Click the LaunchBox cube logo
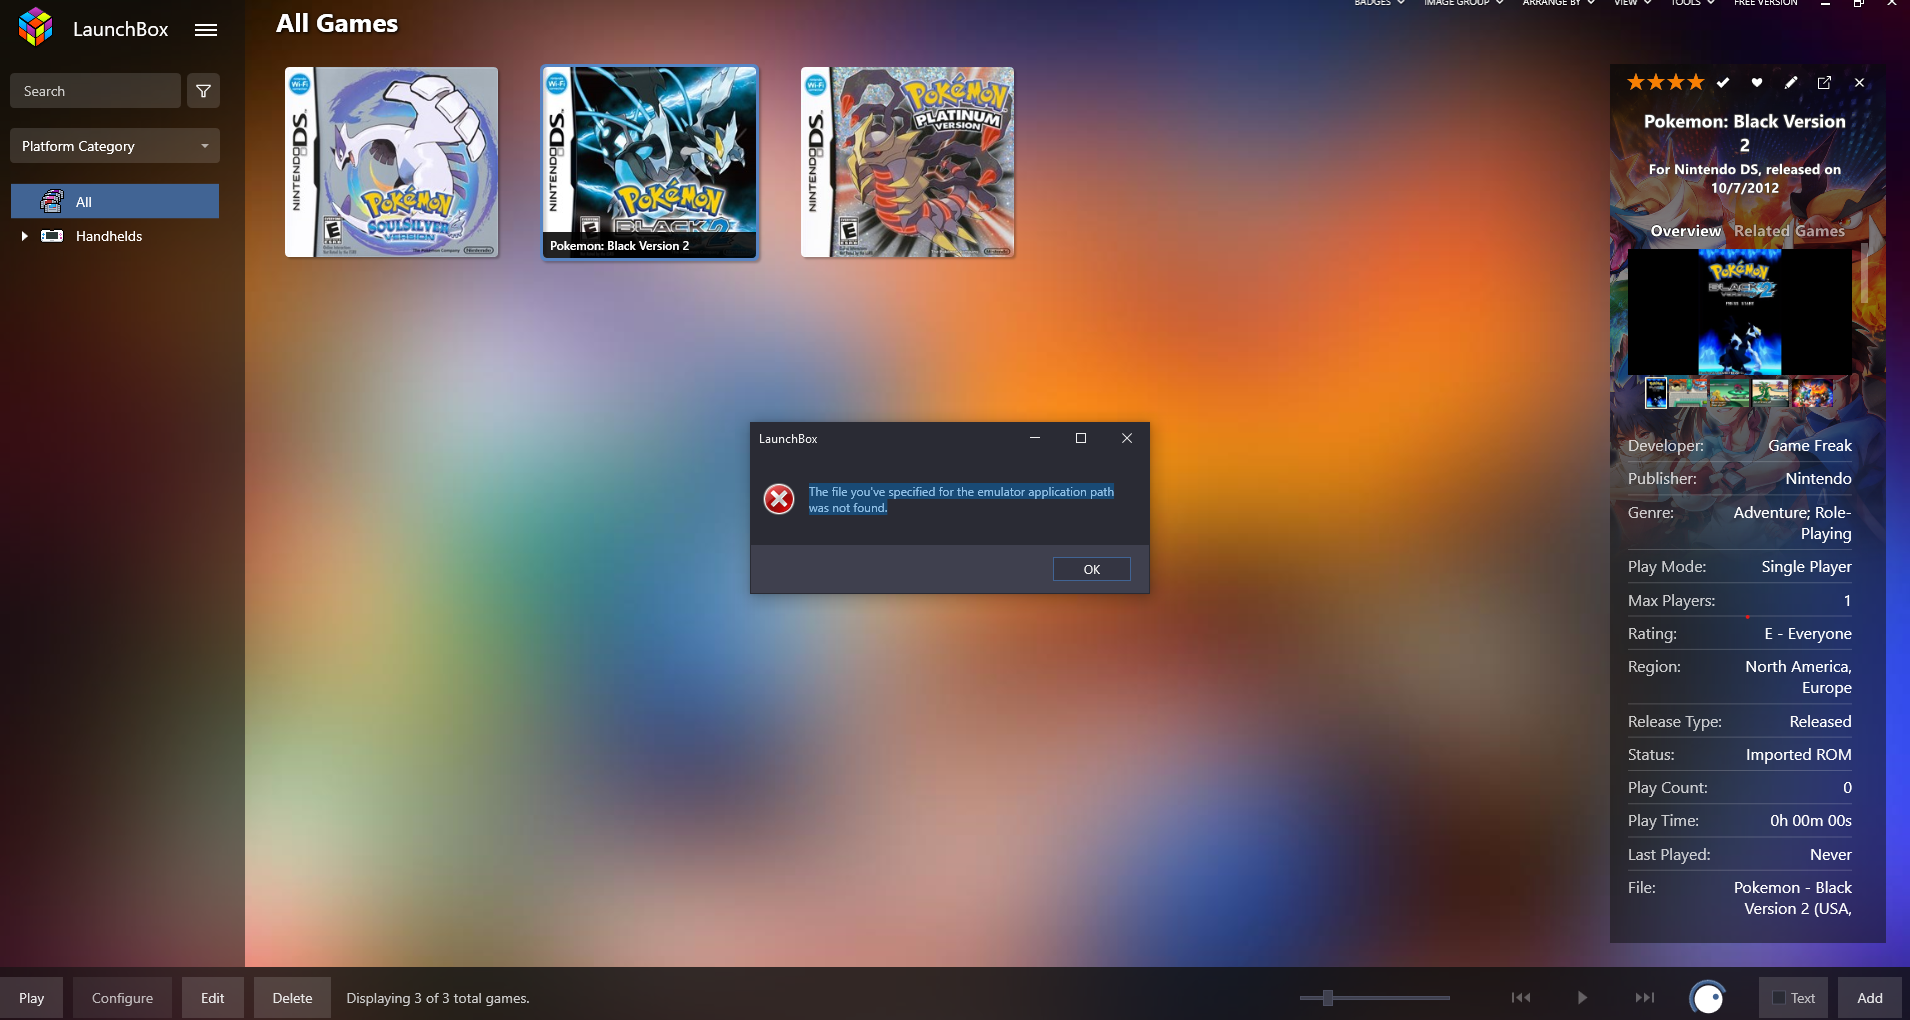 click(x=36, y=27)
